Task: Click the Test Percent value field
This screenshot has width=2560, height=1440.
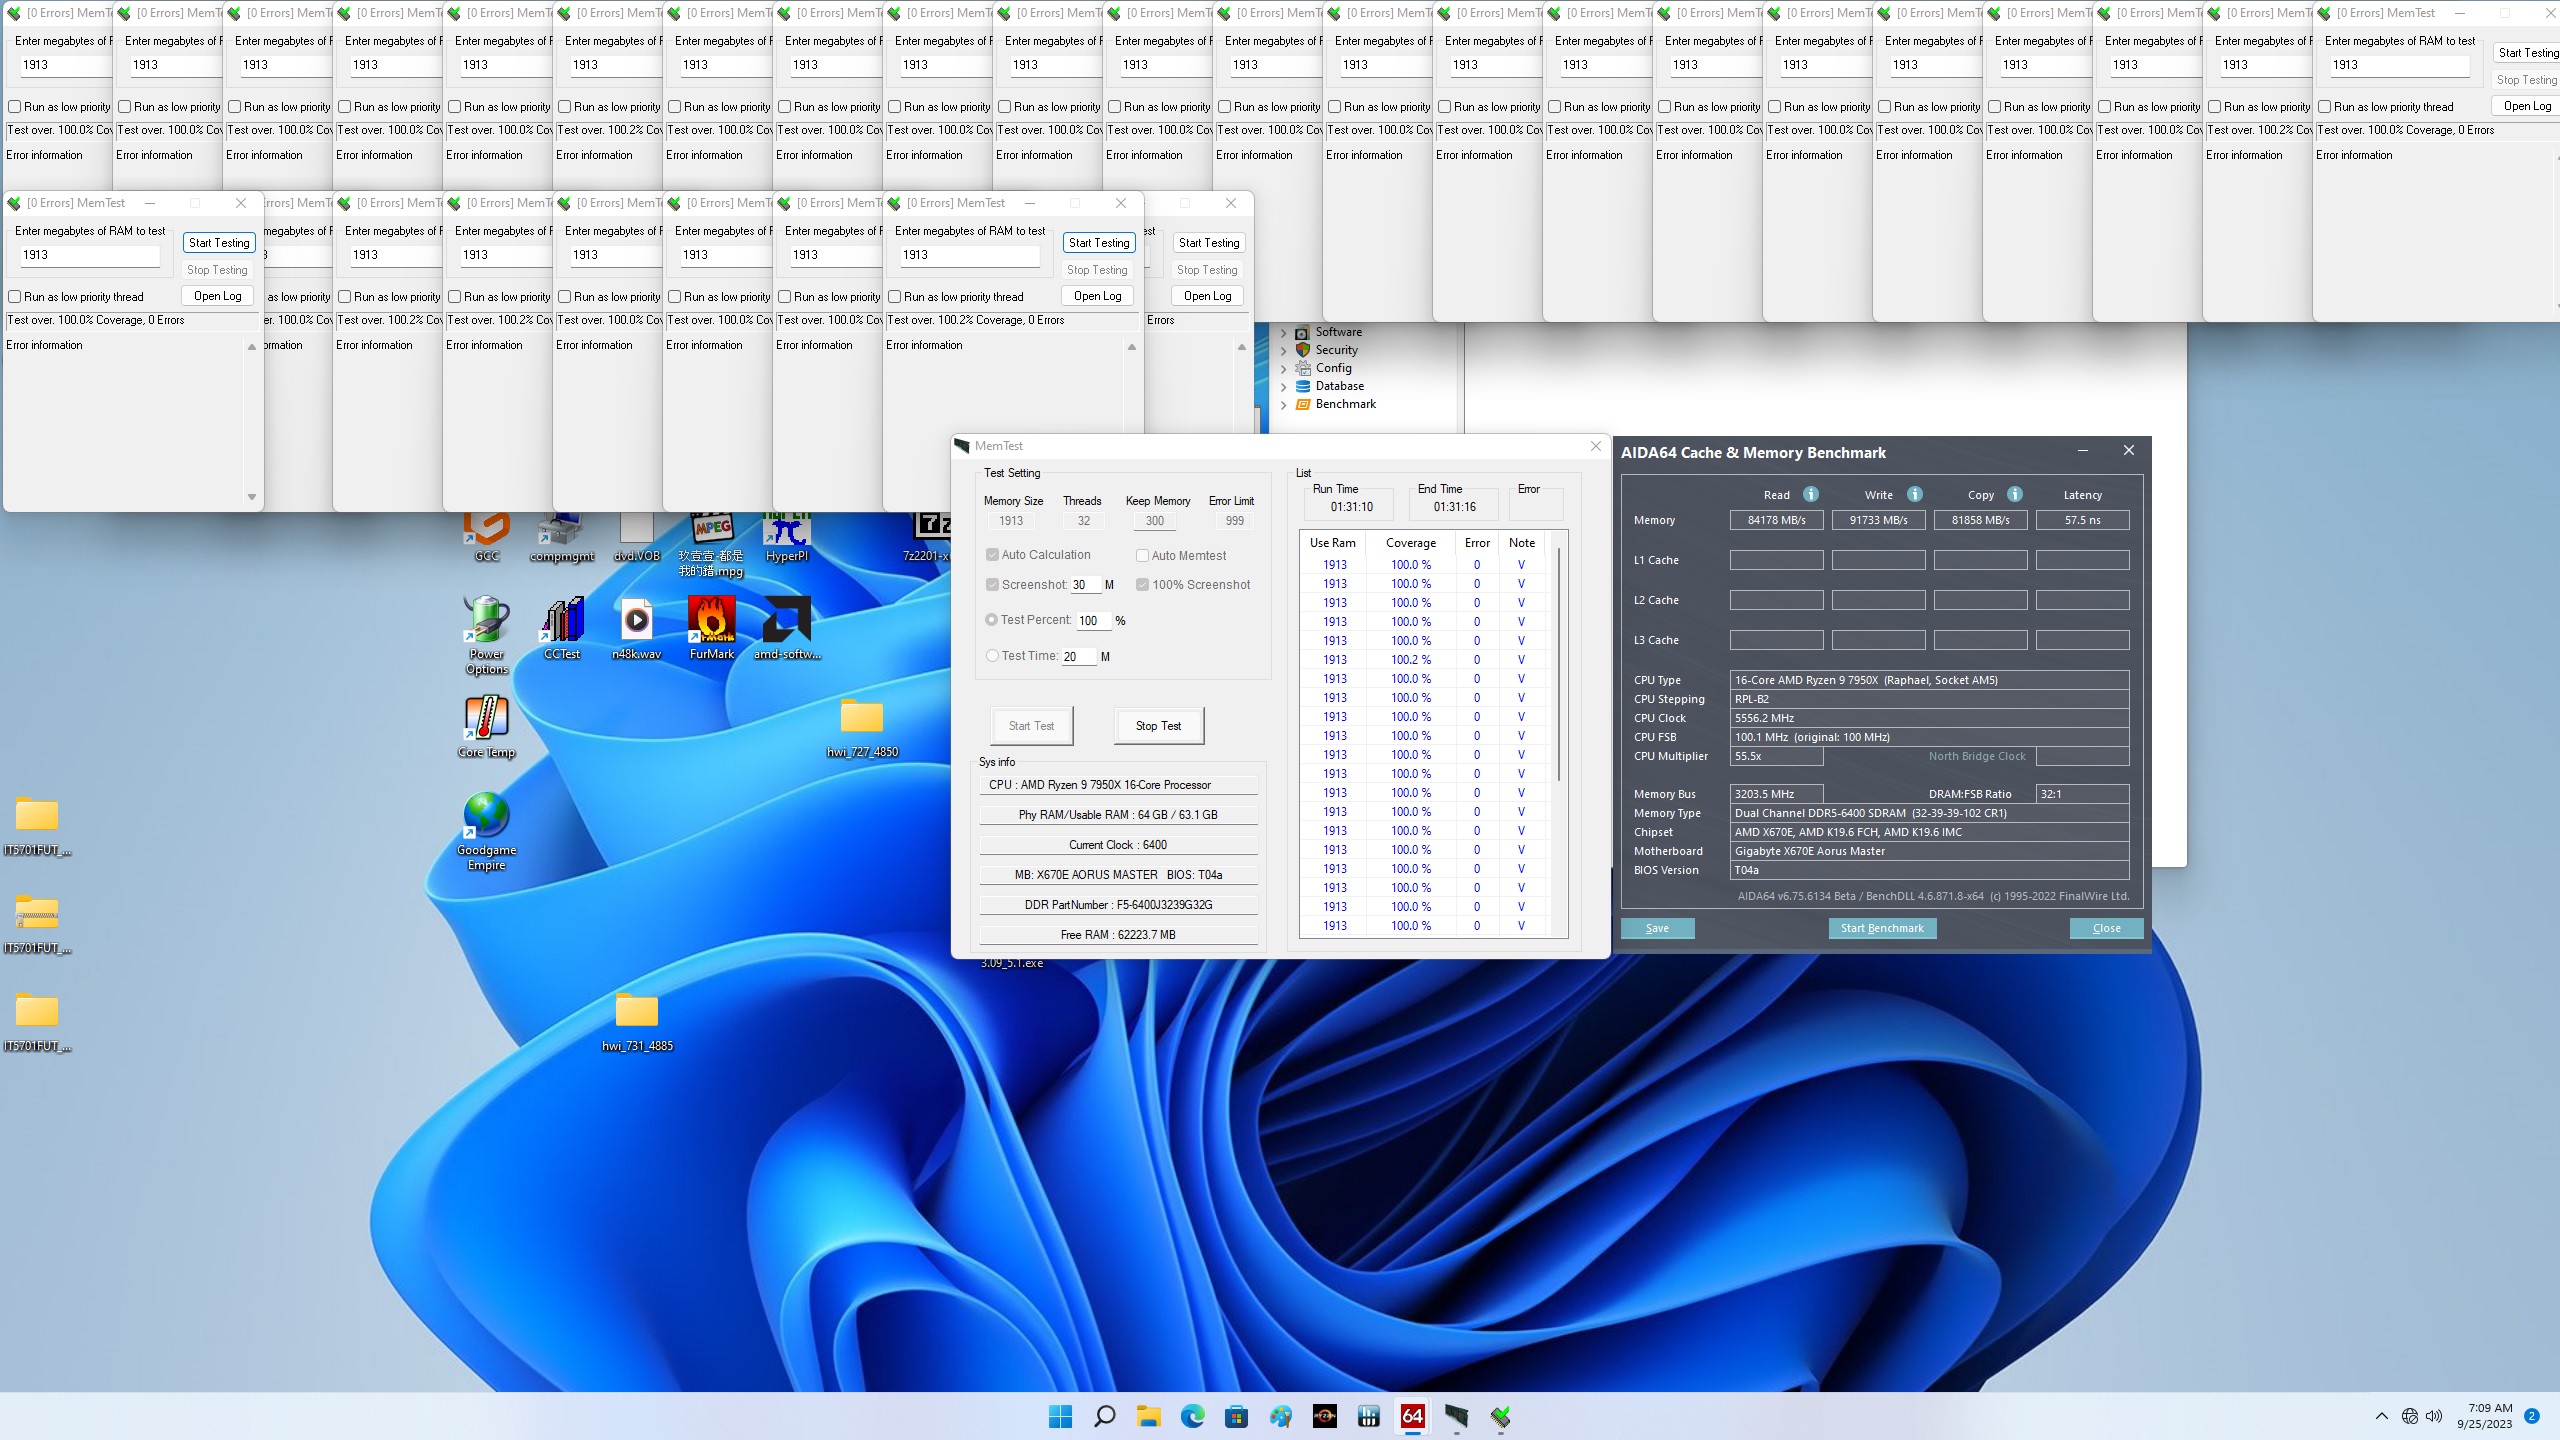Action: coord(1093,621)
